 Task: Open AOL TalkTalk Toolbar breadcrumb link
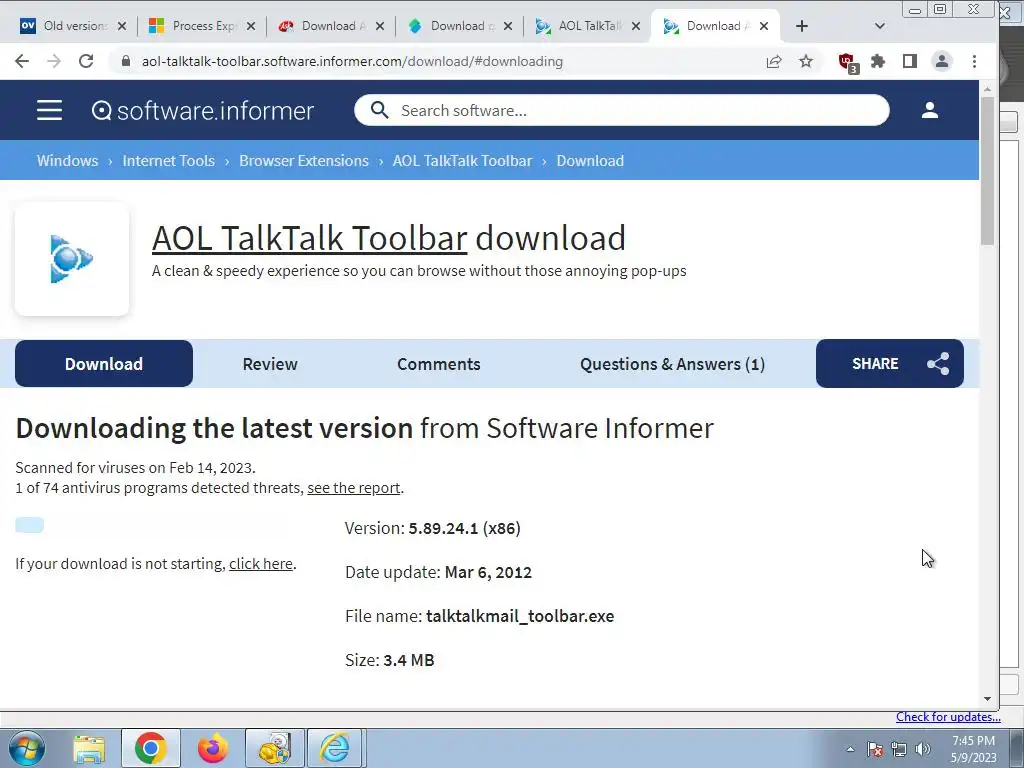[x=462, y=161]
